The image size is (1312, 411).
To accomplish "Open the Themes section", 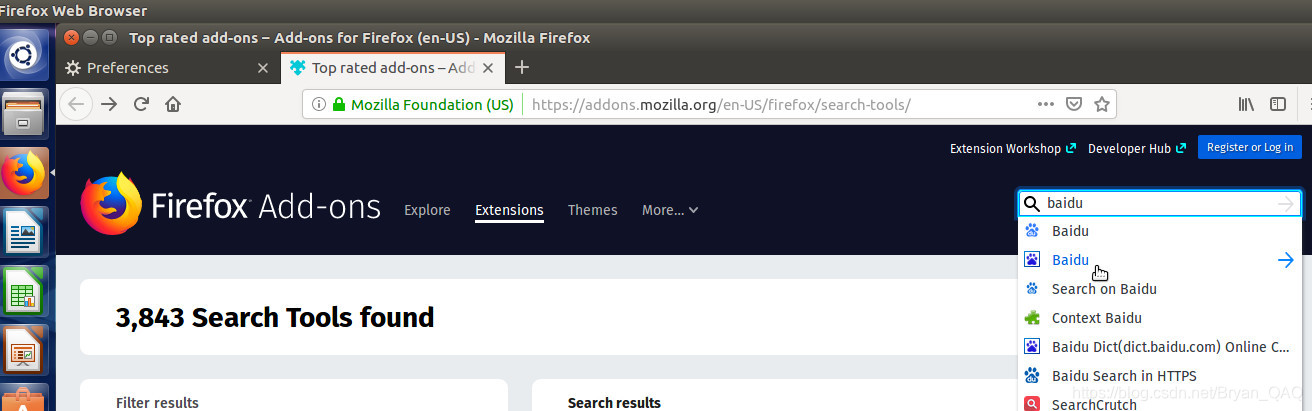I will tap(592, 210).
